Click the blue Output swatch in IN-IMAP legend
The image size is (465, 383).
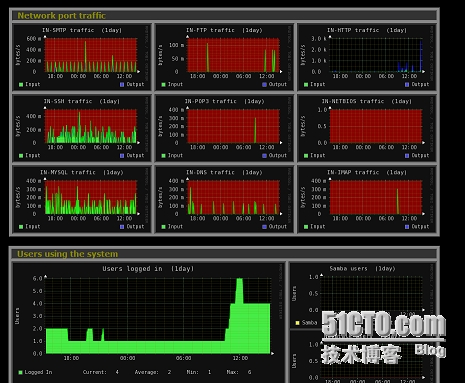pos(407,227)
